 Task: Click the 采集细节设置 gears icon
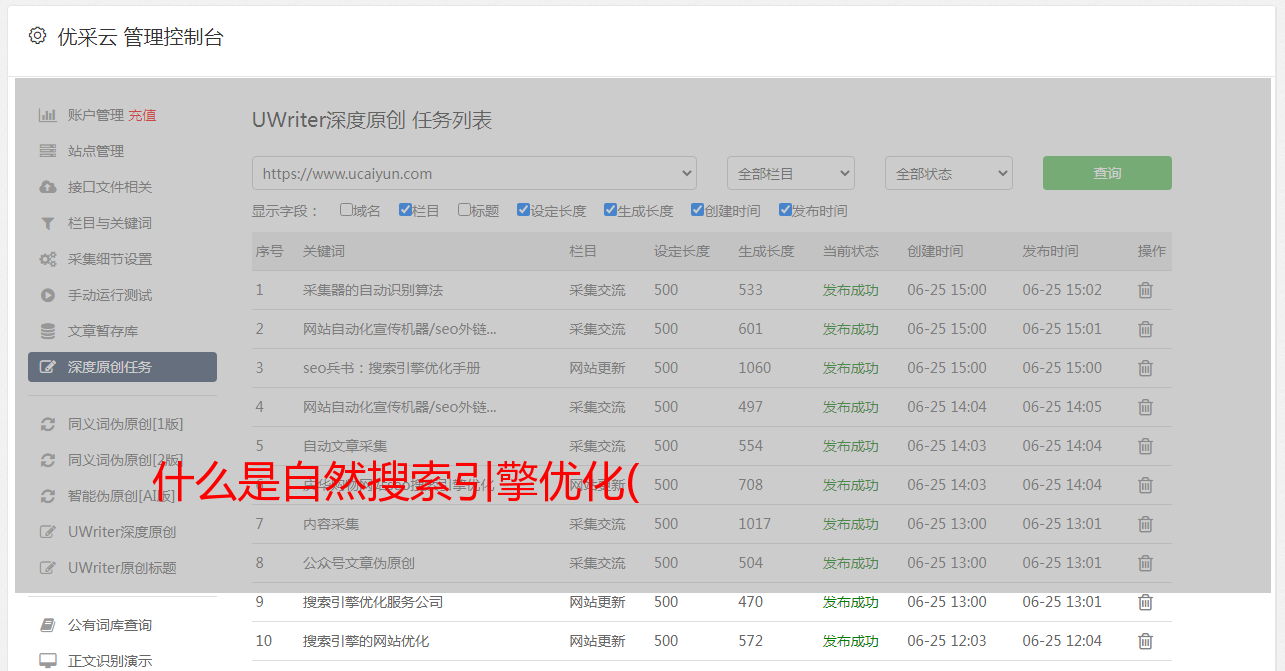coord(47,259)
